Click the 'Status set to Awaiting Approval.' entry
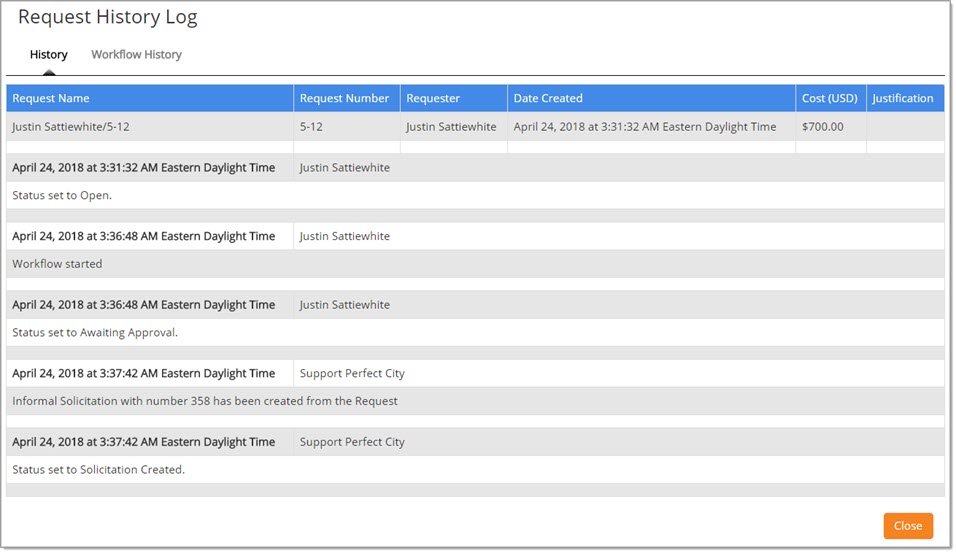The height and width of the screenshot is (553, 956). [95, 332]
